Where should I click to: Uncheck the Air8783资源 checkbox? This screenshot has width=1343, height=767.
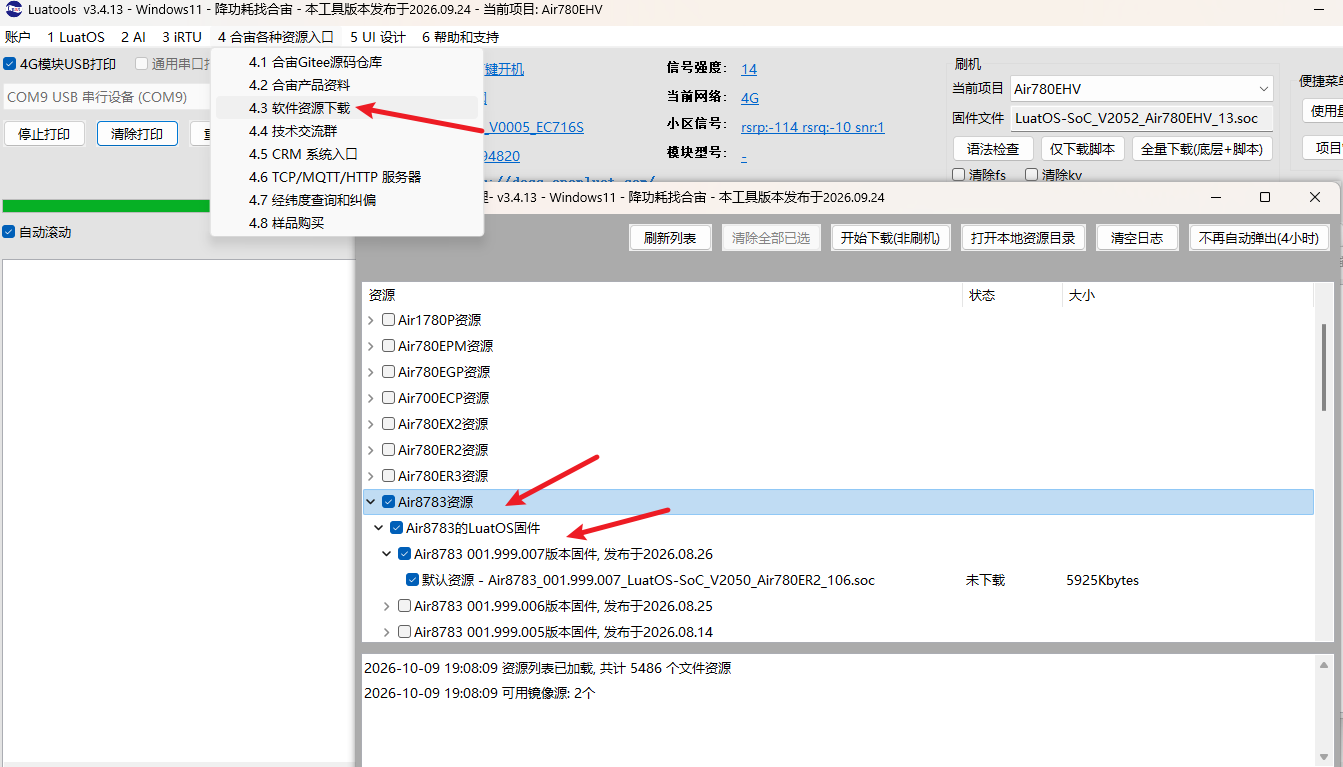(x=388, y=502)
